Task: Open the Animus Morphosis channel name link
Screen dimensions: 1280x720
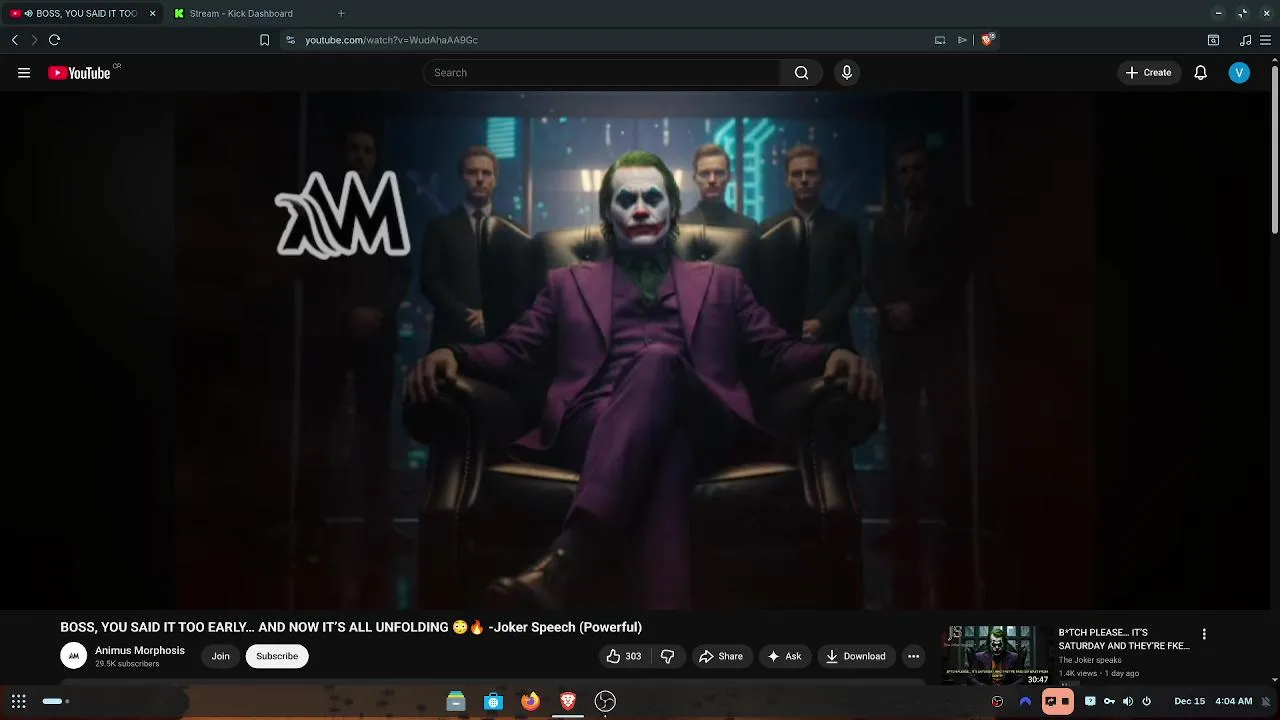Action: (x=140, y=650)
